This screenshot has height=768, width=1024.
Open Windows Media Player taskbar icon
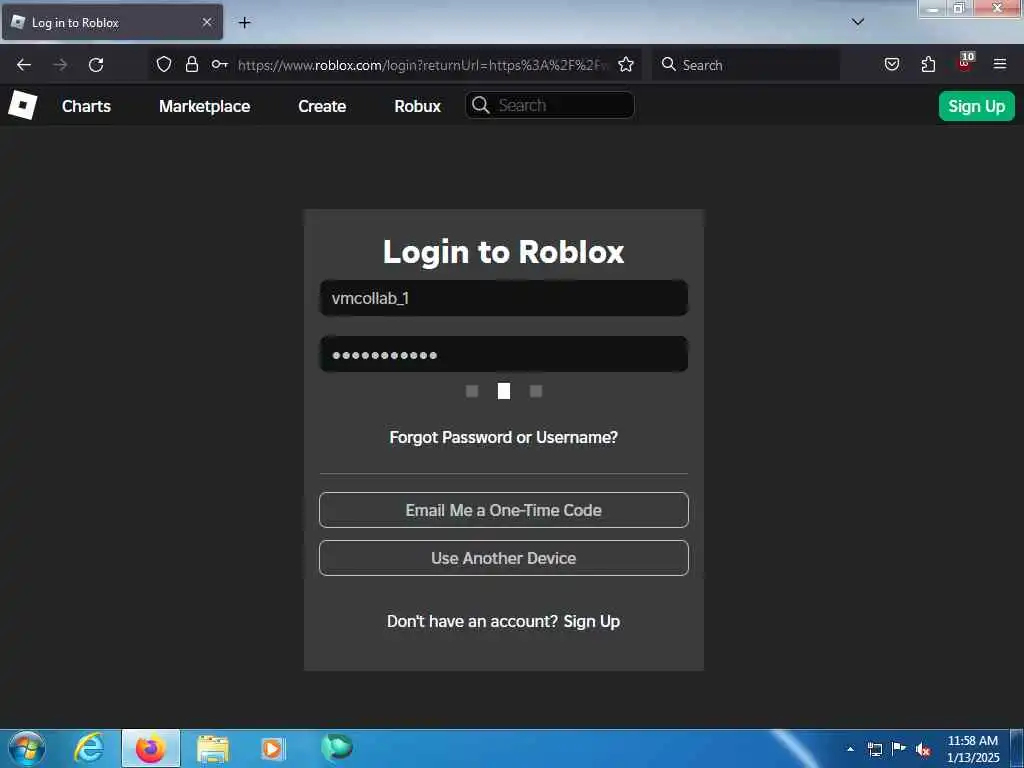coord(273,748)
